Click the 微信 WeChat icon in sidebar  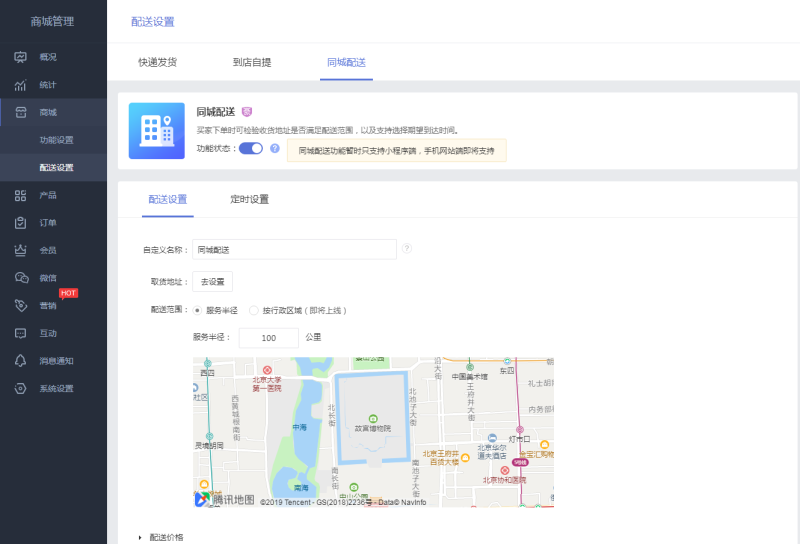coord(20,278)
